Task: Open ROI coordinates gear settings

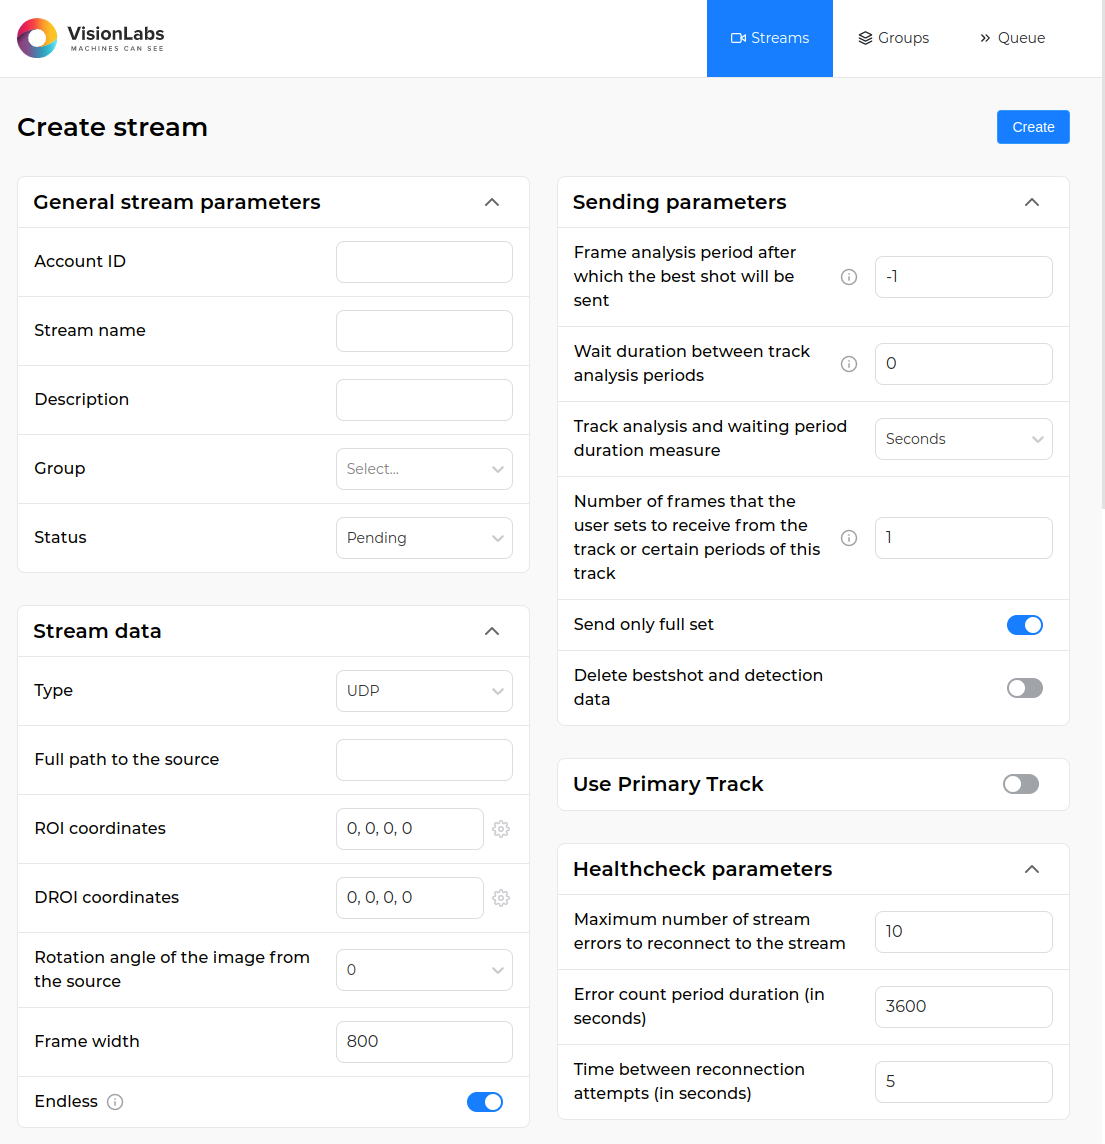Action: coord(501,829)
